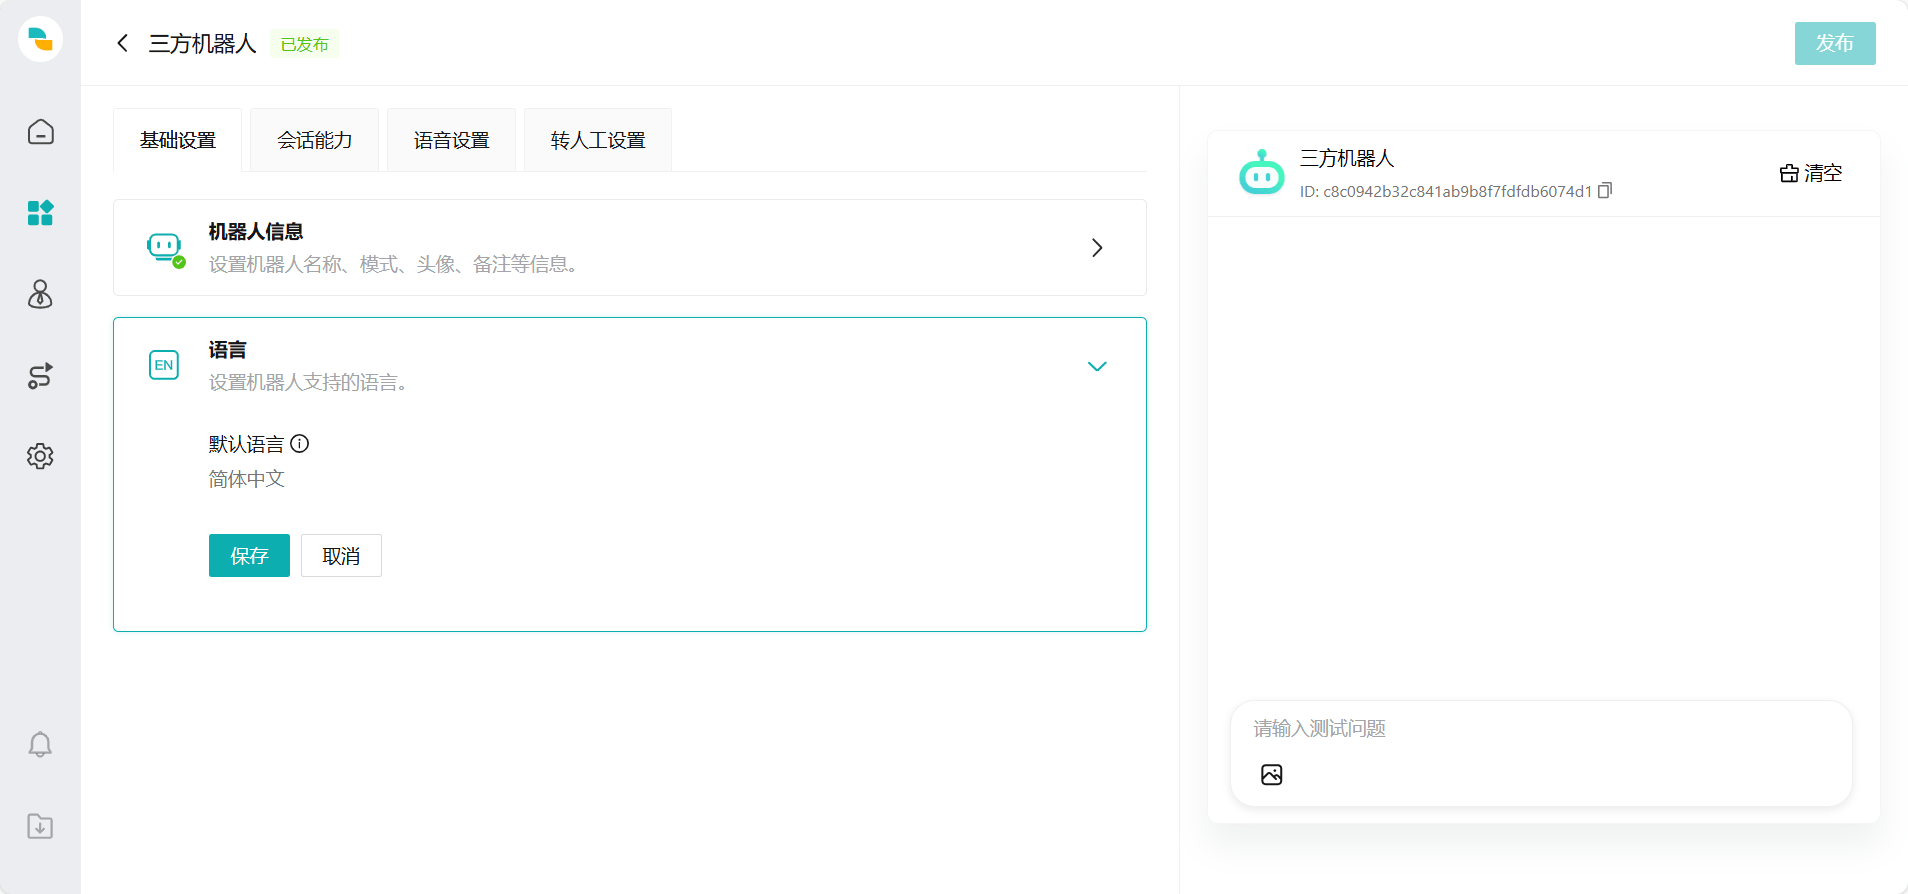Collapse the 语言 section chevron

pos(1097,366)
